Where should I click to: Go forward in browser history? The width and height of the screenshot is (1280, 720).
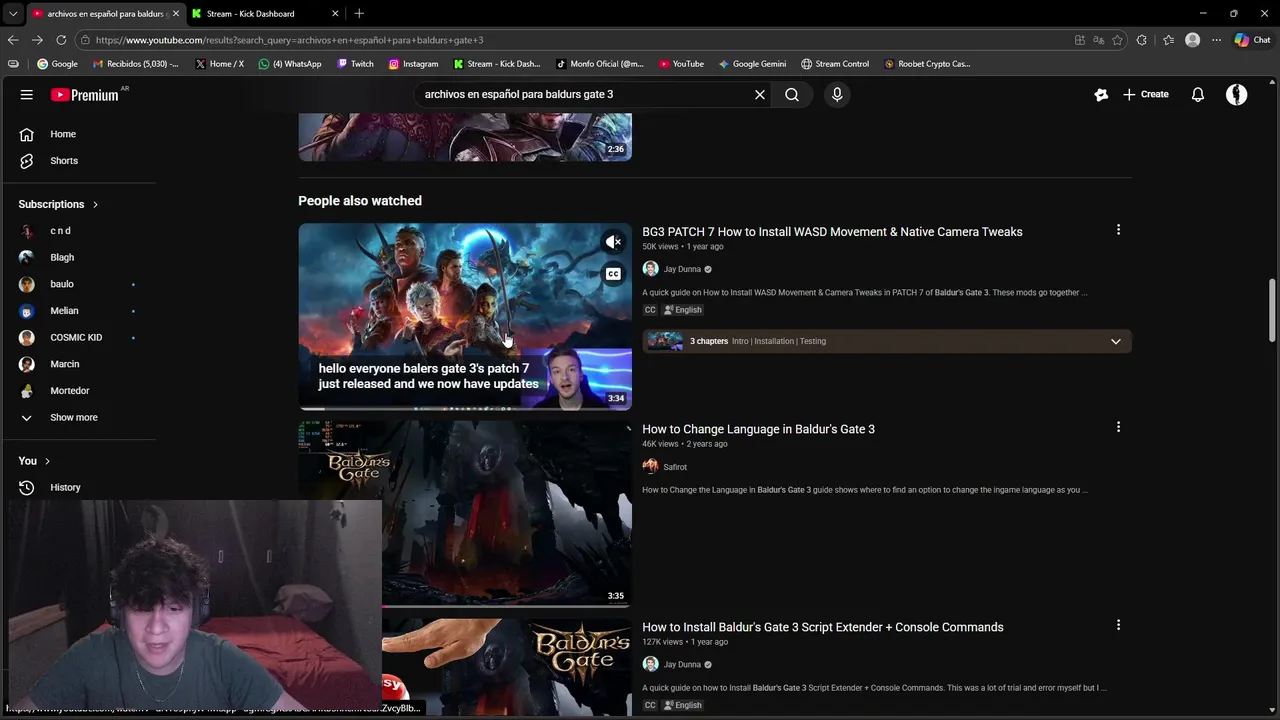click(37, 40)
